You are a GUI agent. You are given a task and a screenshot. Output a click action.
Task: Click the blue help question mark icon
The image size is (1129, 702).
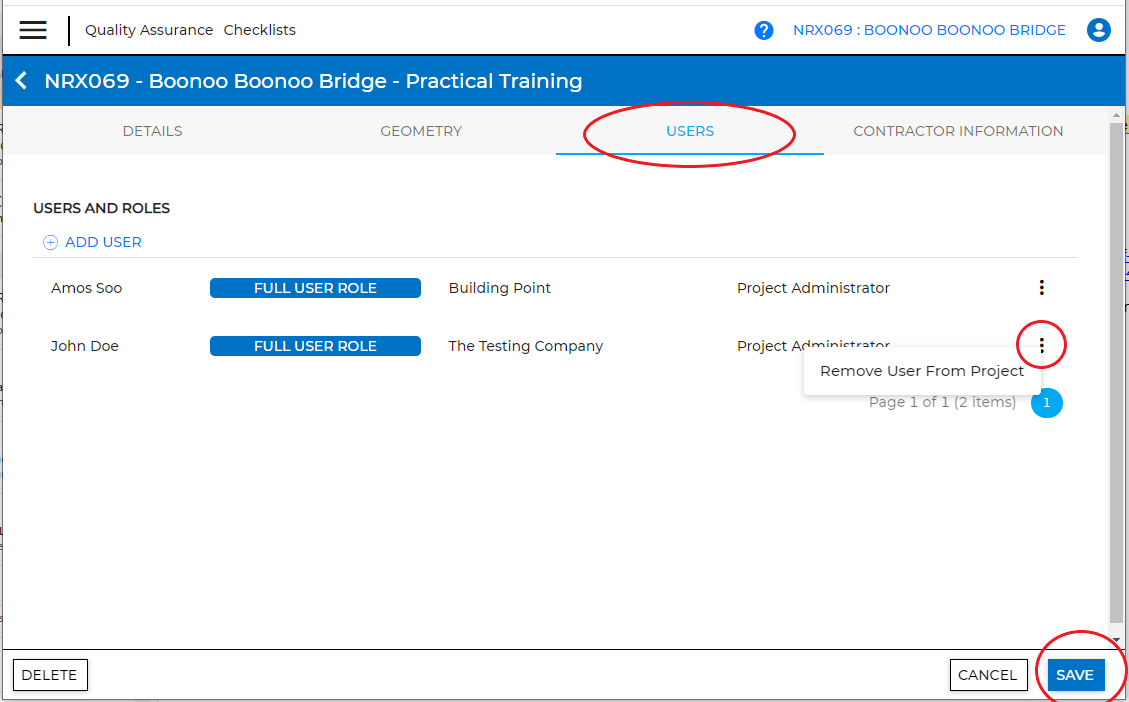764,30
